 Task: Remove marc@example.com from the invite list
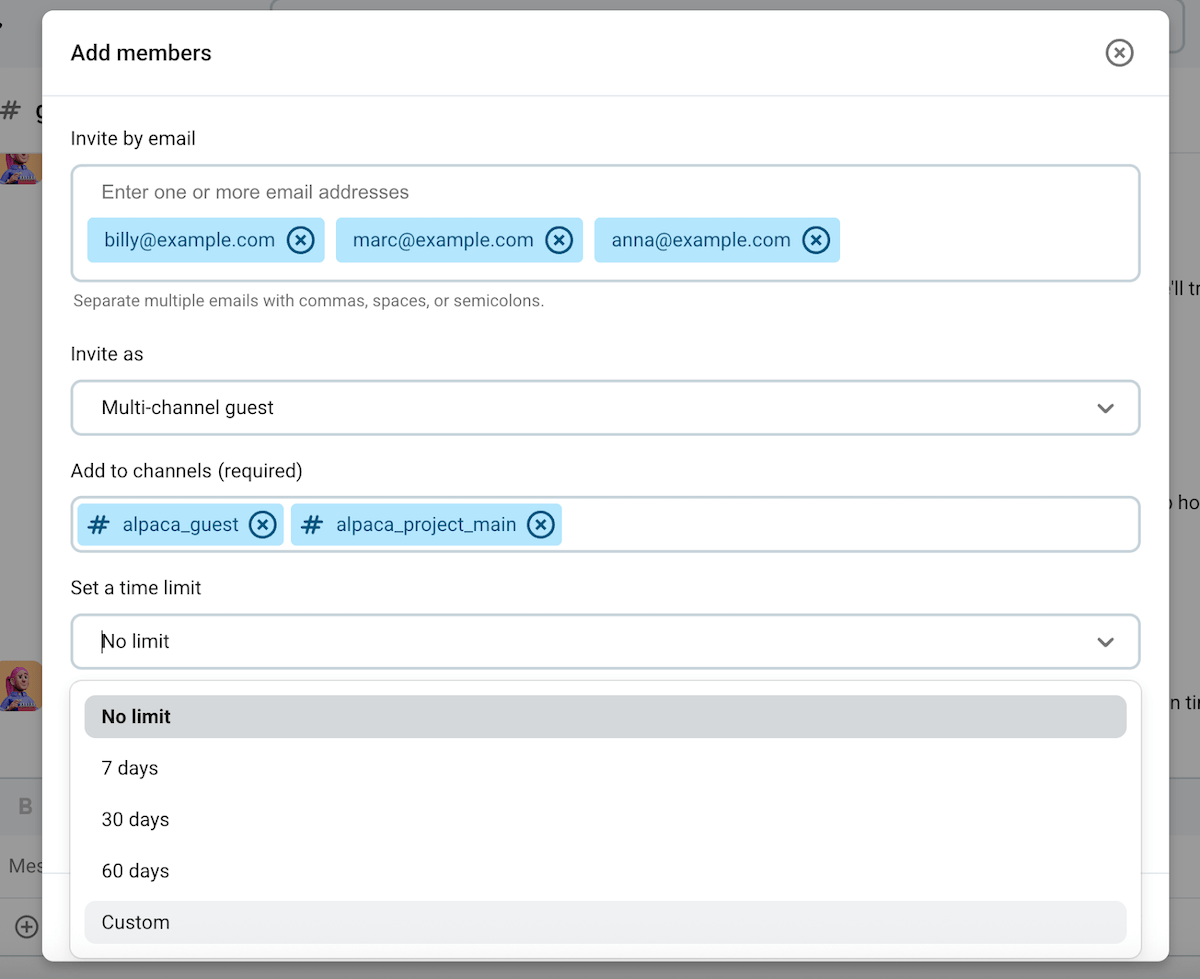558,240
